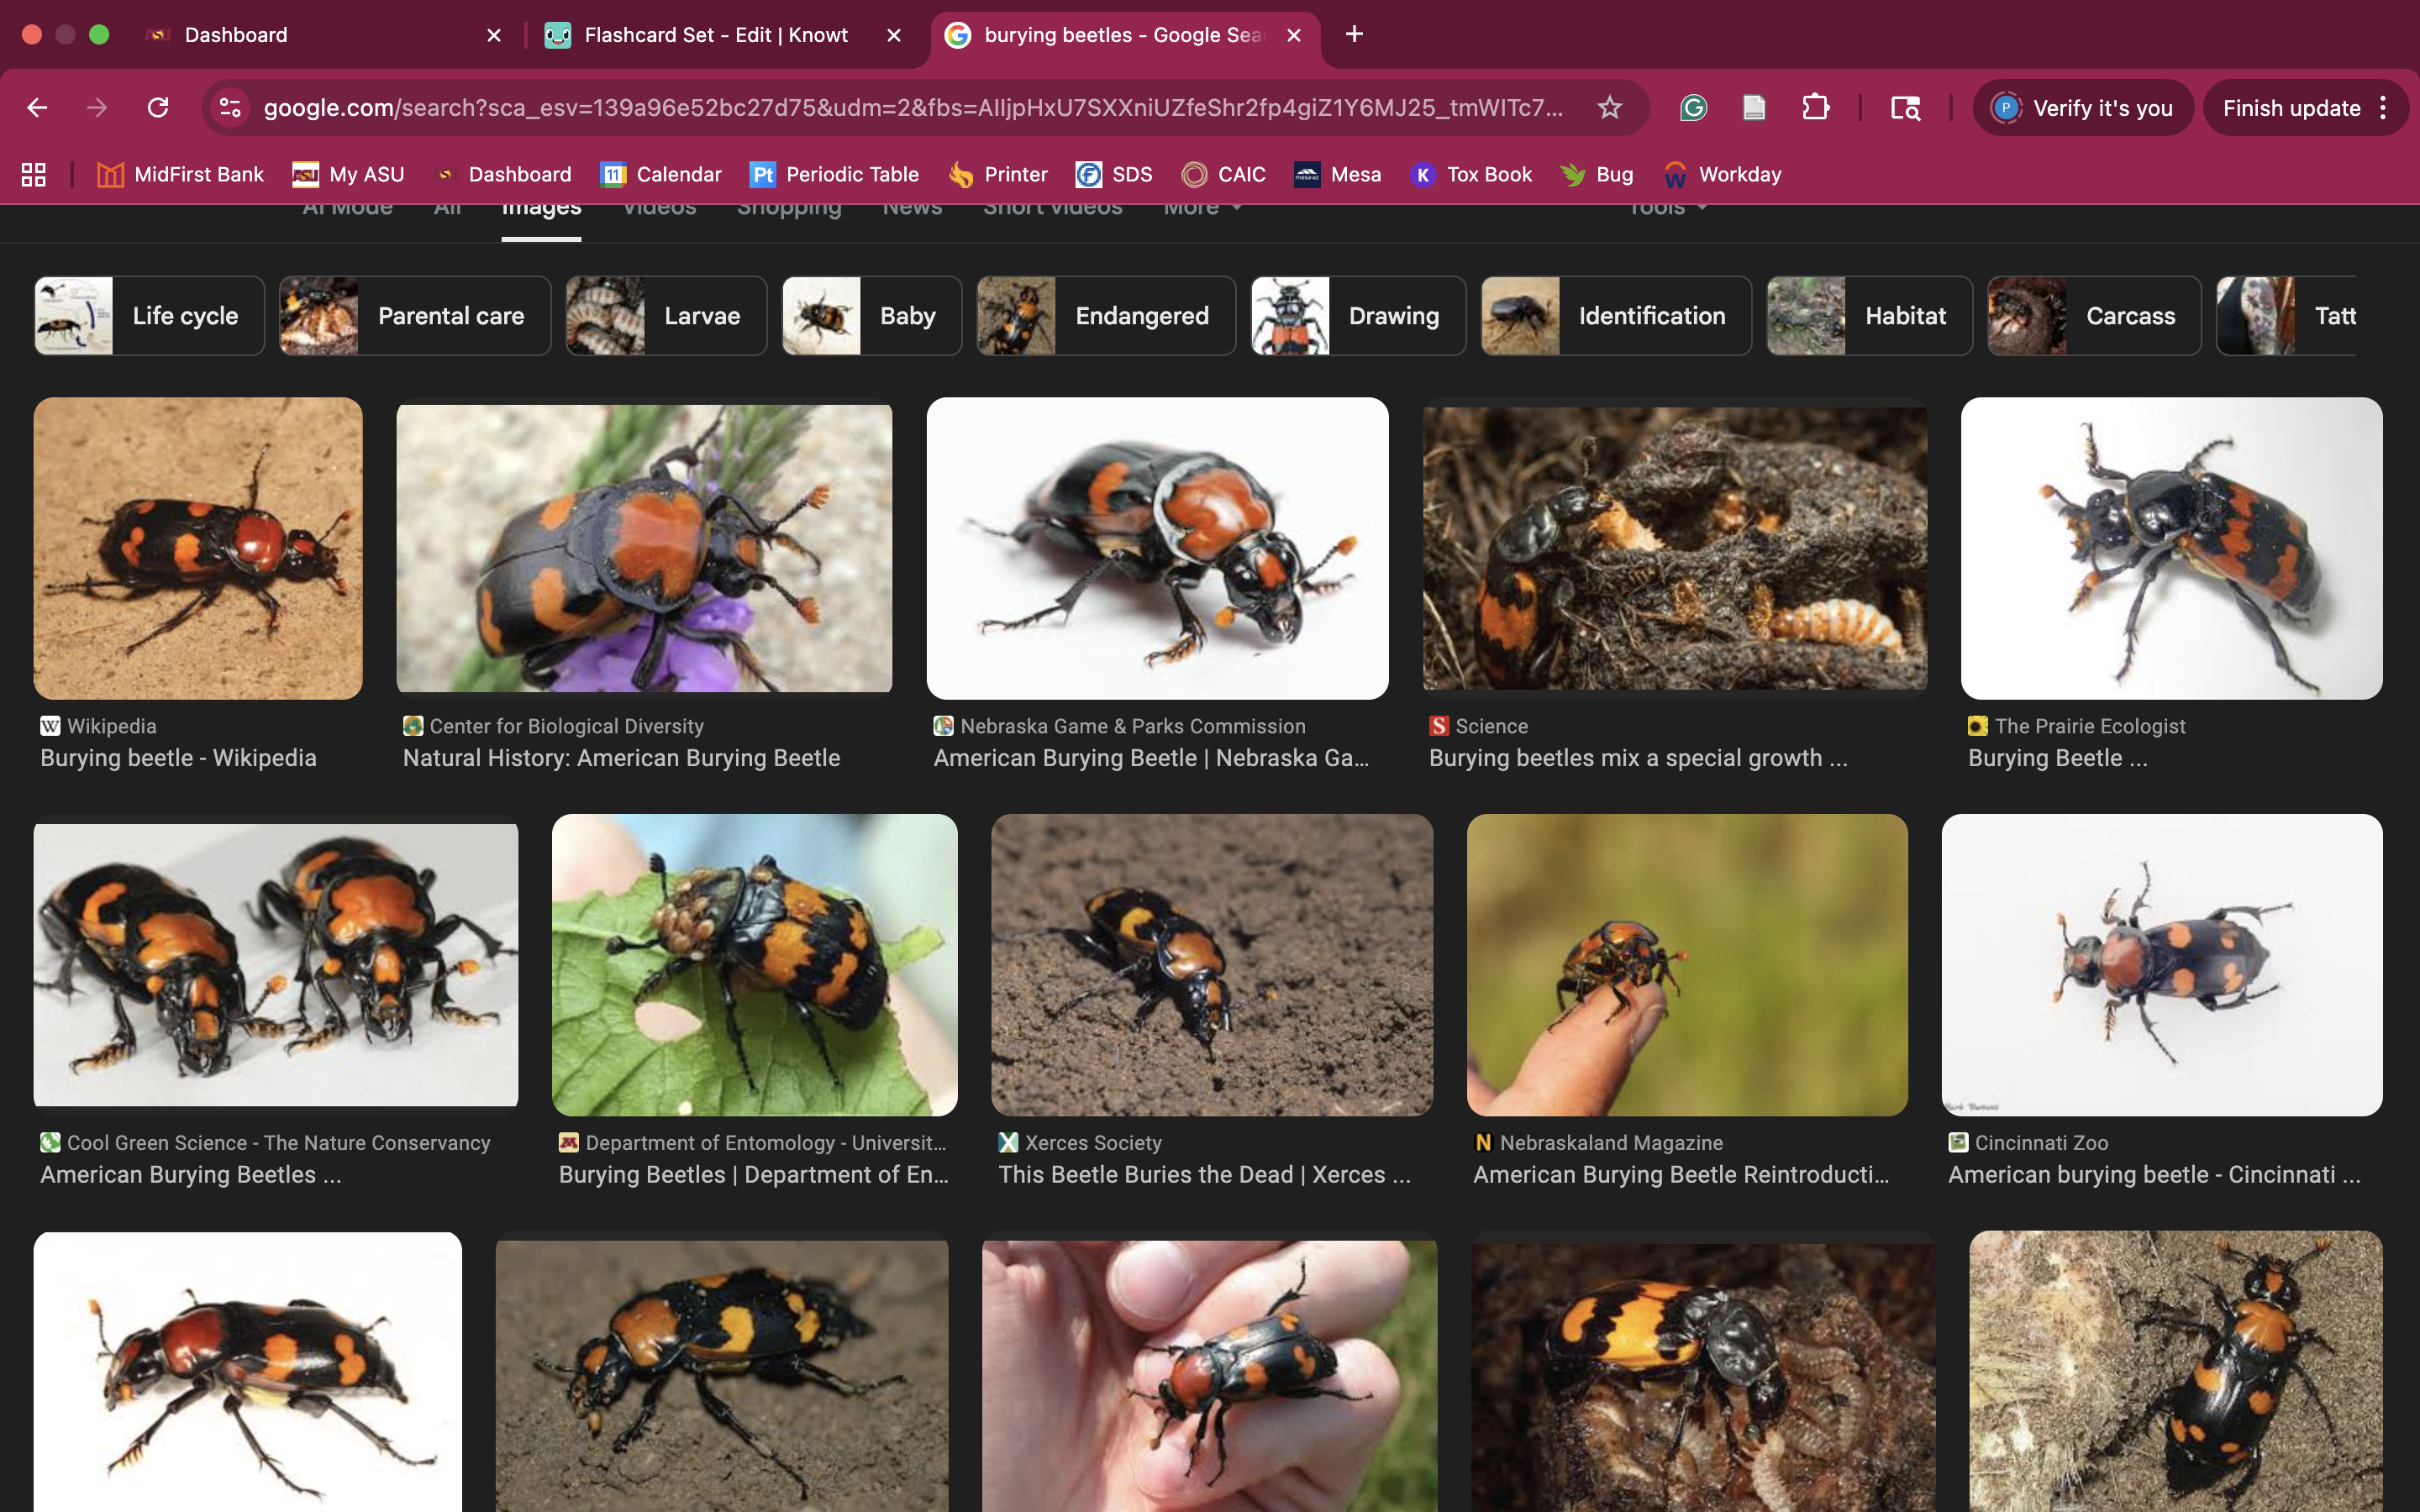Open the Extensions puzzle-piece menu
Screen dimensions: 2420x1512
point(1815,108)
